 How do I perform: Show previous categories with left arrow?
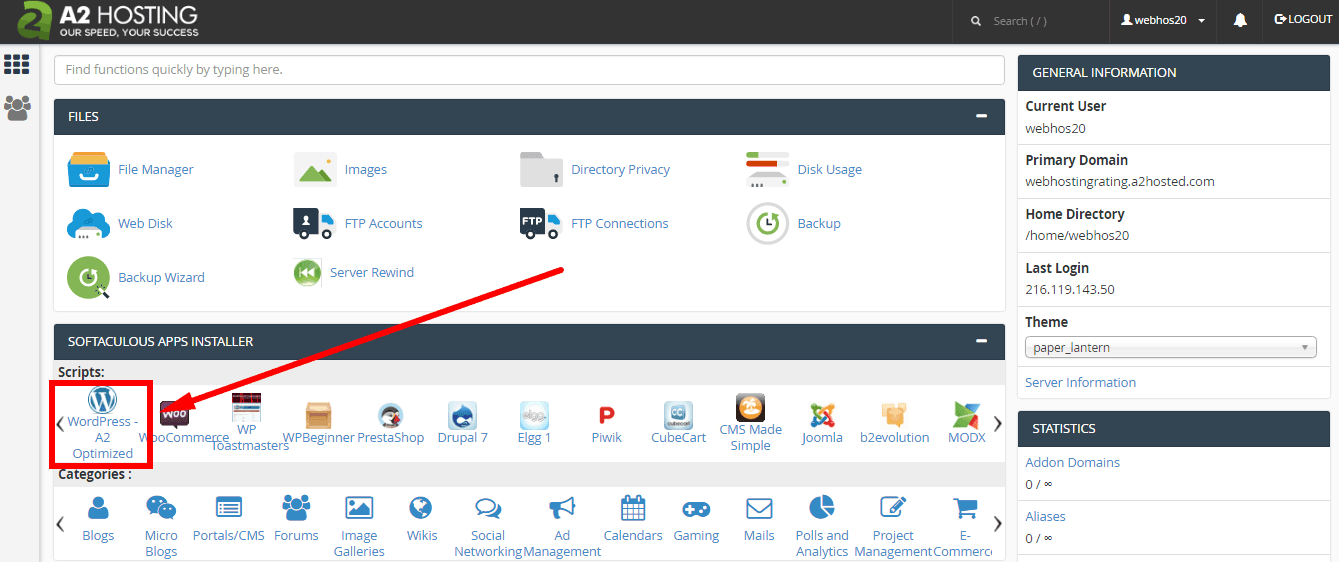coord(60,523)
